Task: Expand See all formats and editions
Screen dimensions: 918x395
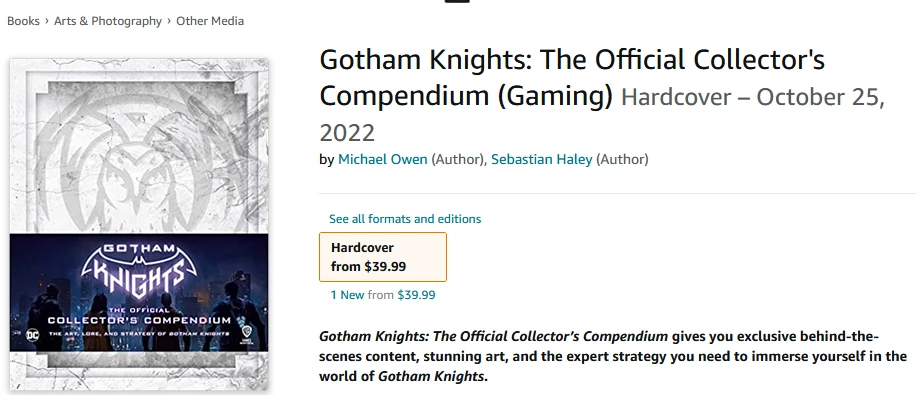Action: (x=405, y=219)
